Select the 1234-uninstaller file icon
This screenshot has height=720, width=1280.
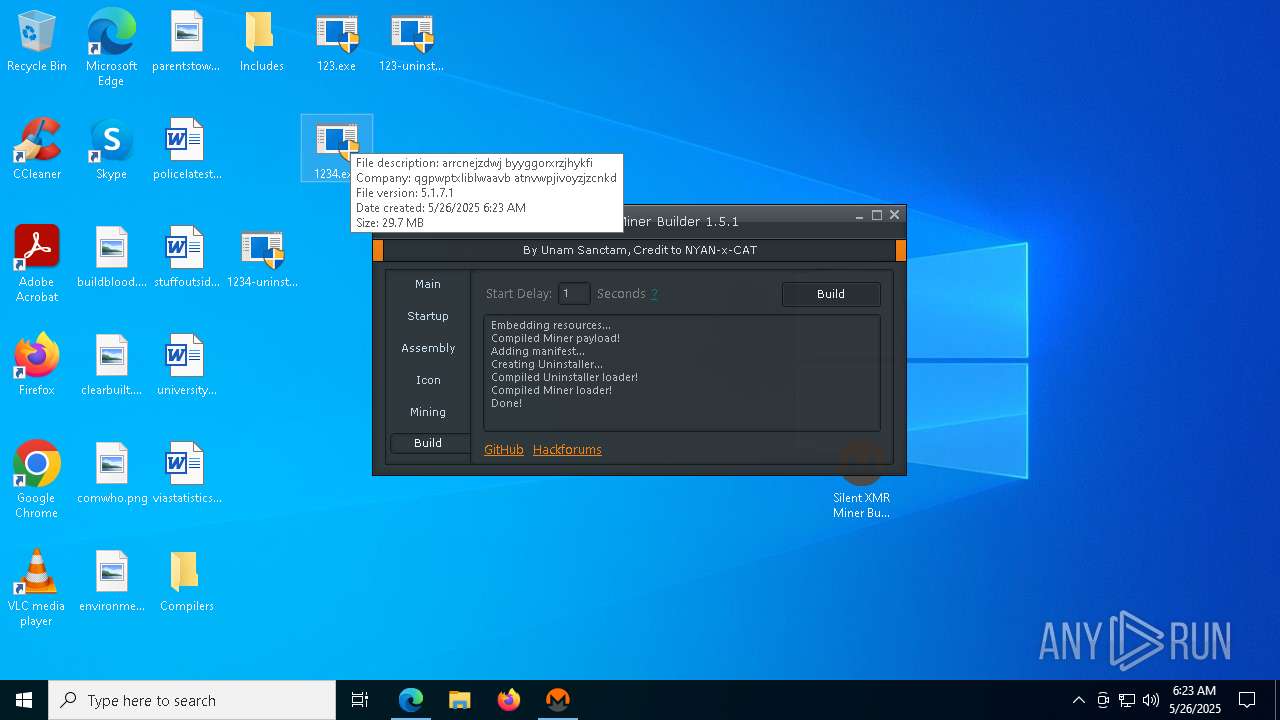coord(262,258)
